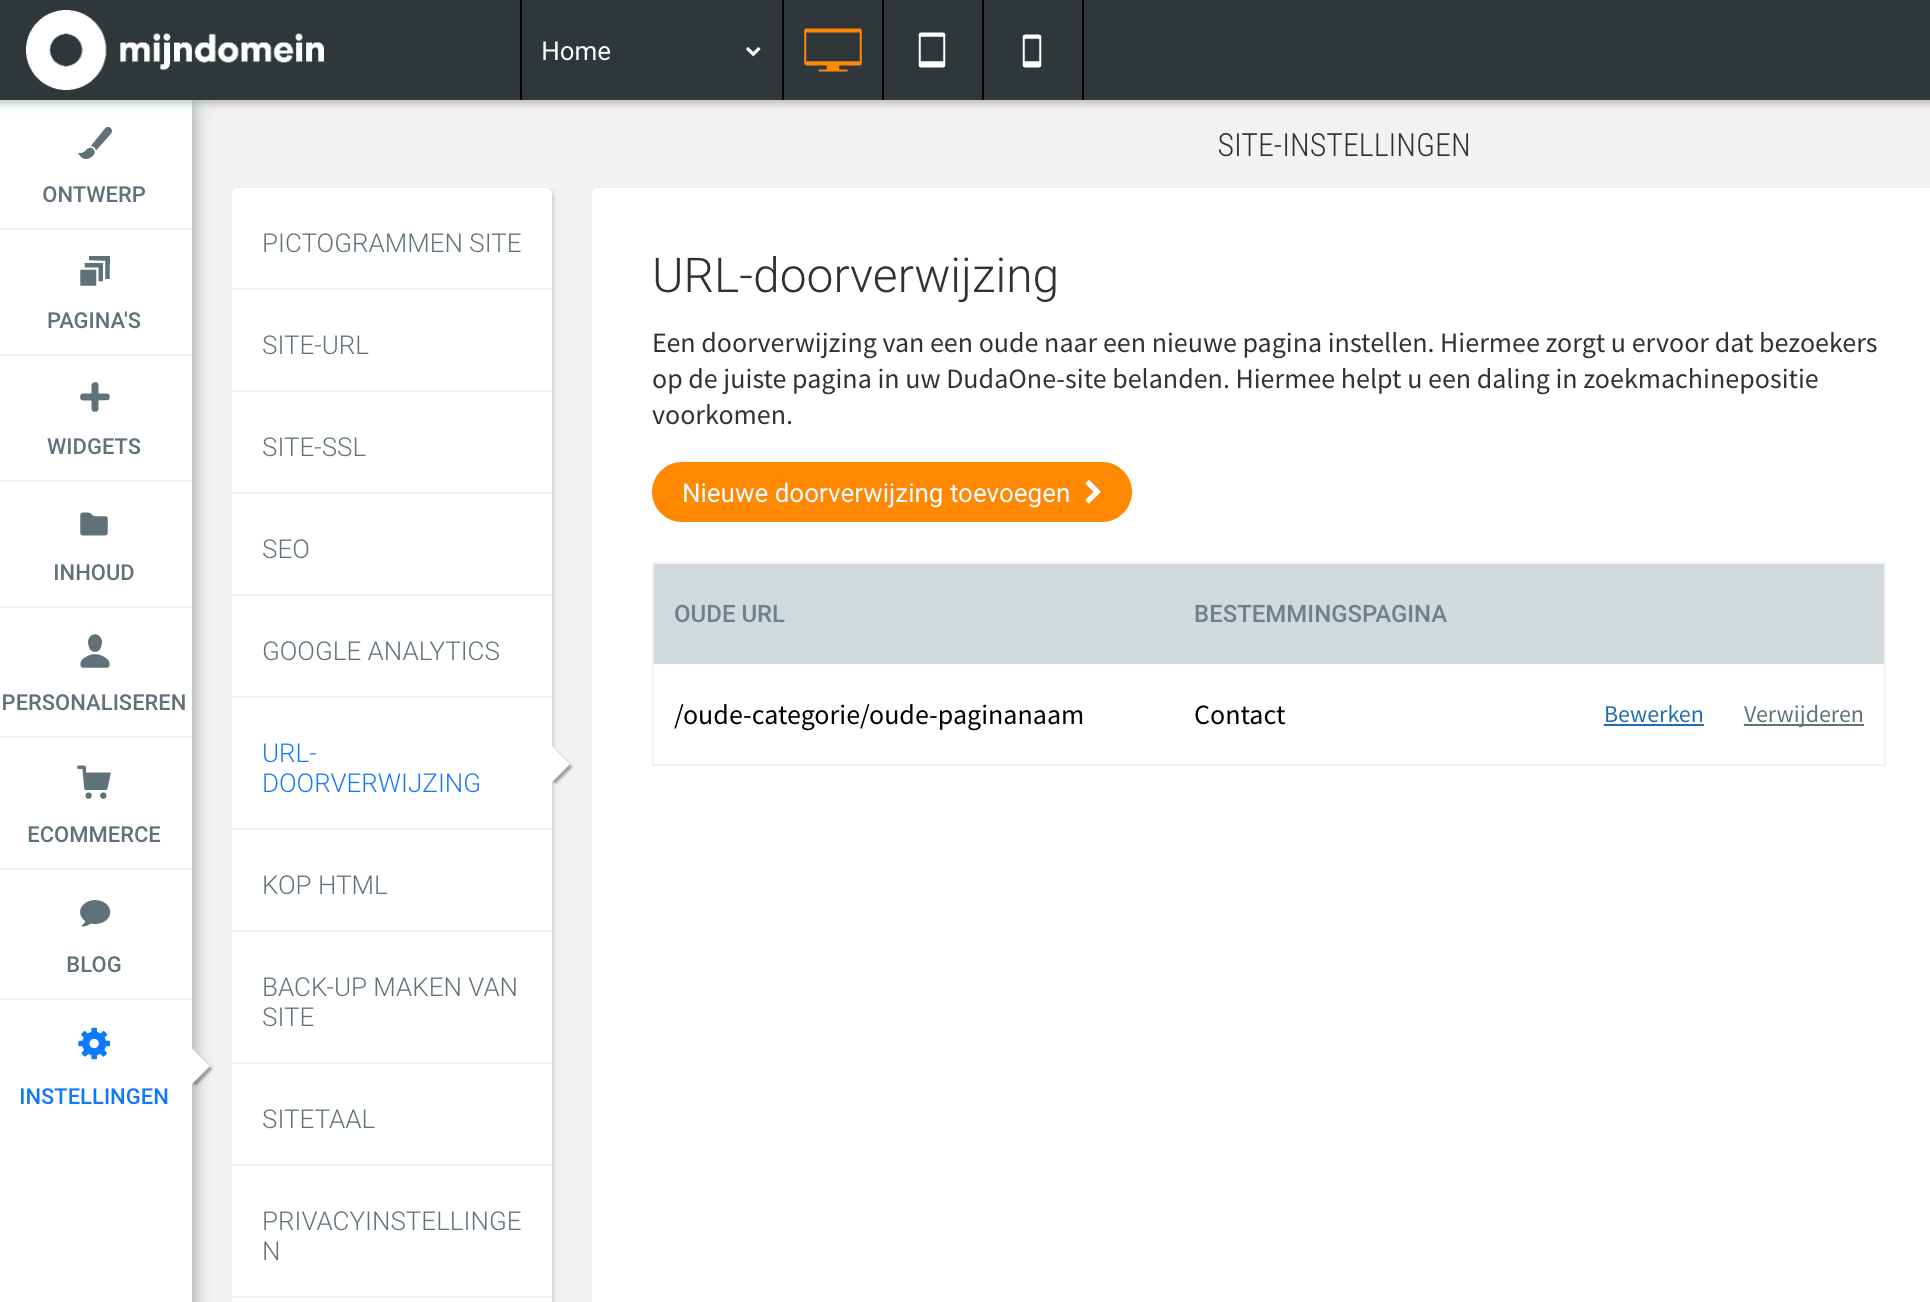Click the mijndomein logo
Image resolution: width=1930 pixels, height=1302 pixels.
point(176,50)
